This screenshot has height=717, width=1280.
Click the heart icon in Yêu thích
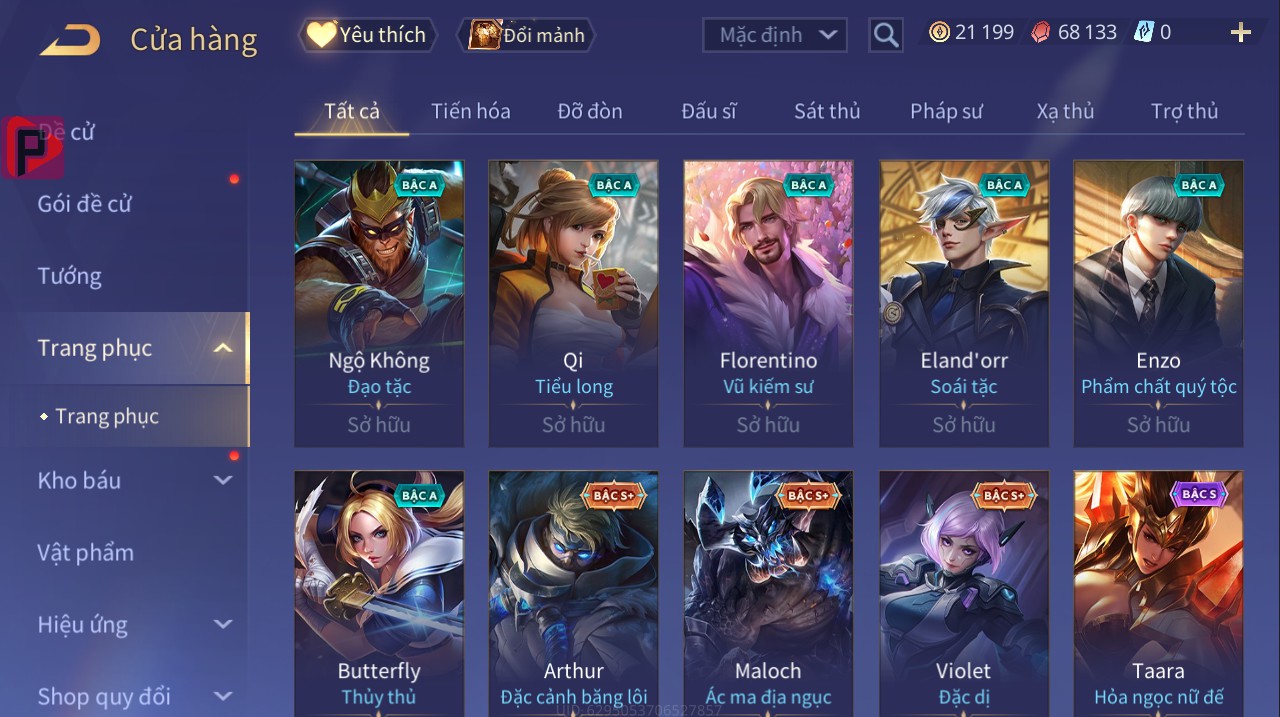pyautogui.click(x=321, y=35)
